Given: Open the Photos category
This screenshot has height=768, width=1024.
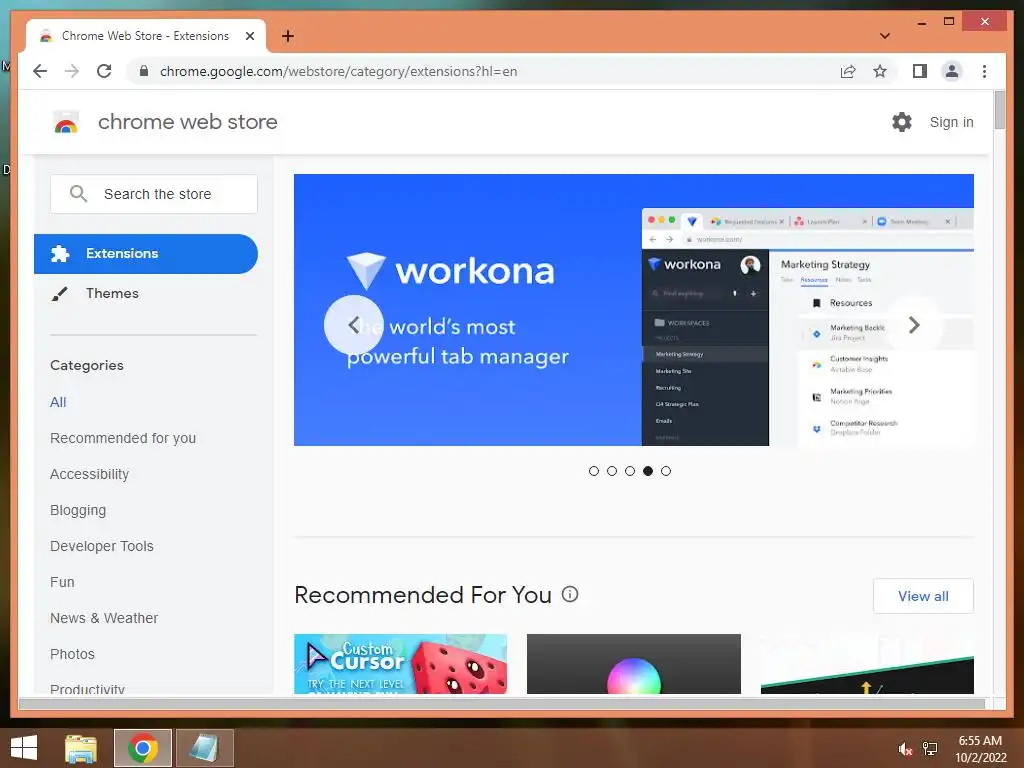Looking at the screenshot, I should (72, 654).
